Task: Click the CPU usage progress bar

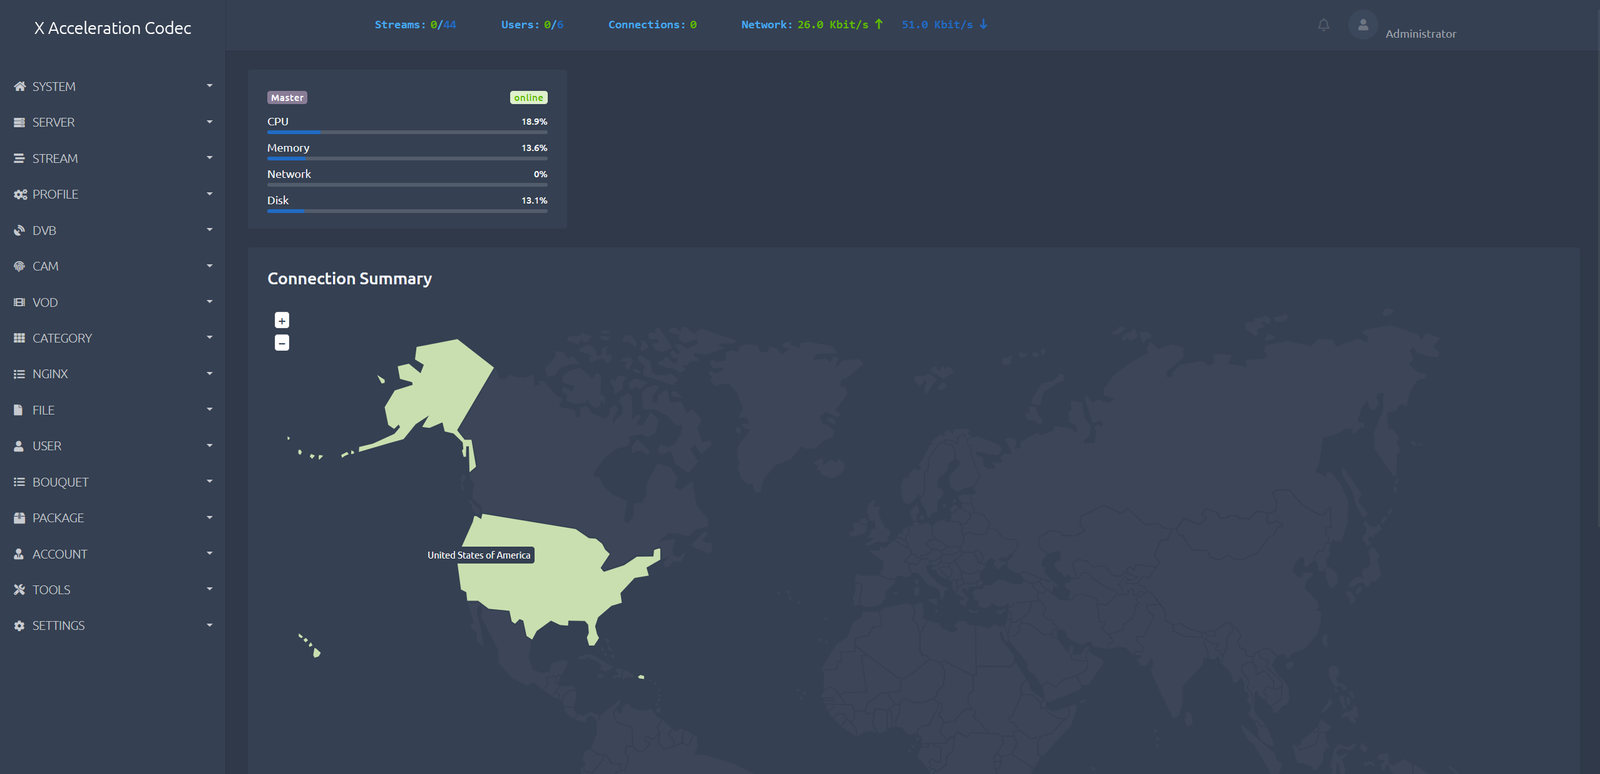Action: tap(407, 132)
